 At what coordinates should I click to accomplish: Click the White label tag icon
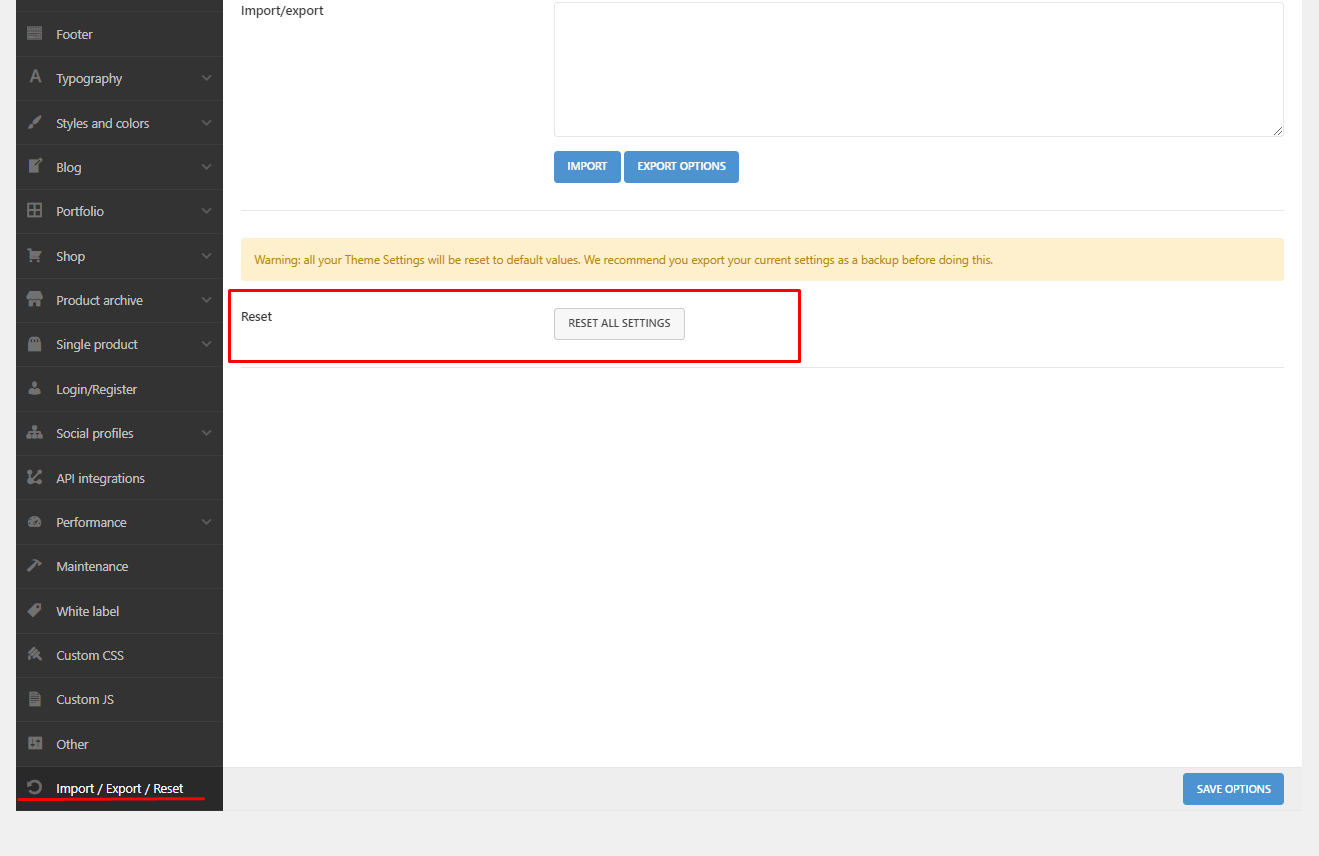click(35, 611)
